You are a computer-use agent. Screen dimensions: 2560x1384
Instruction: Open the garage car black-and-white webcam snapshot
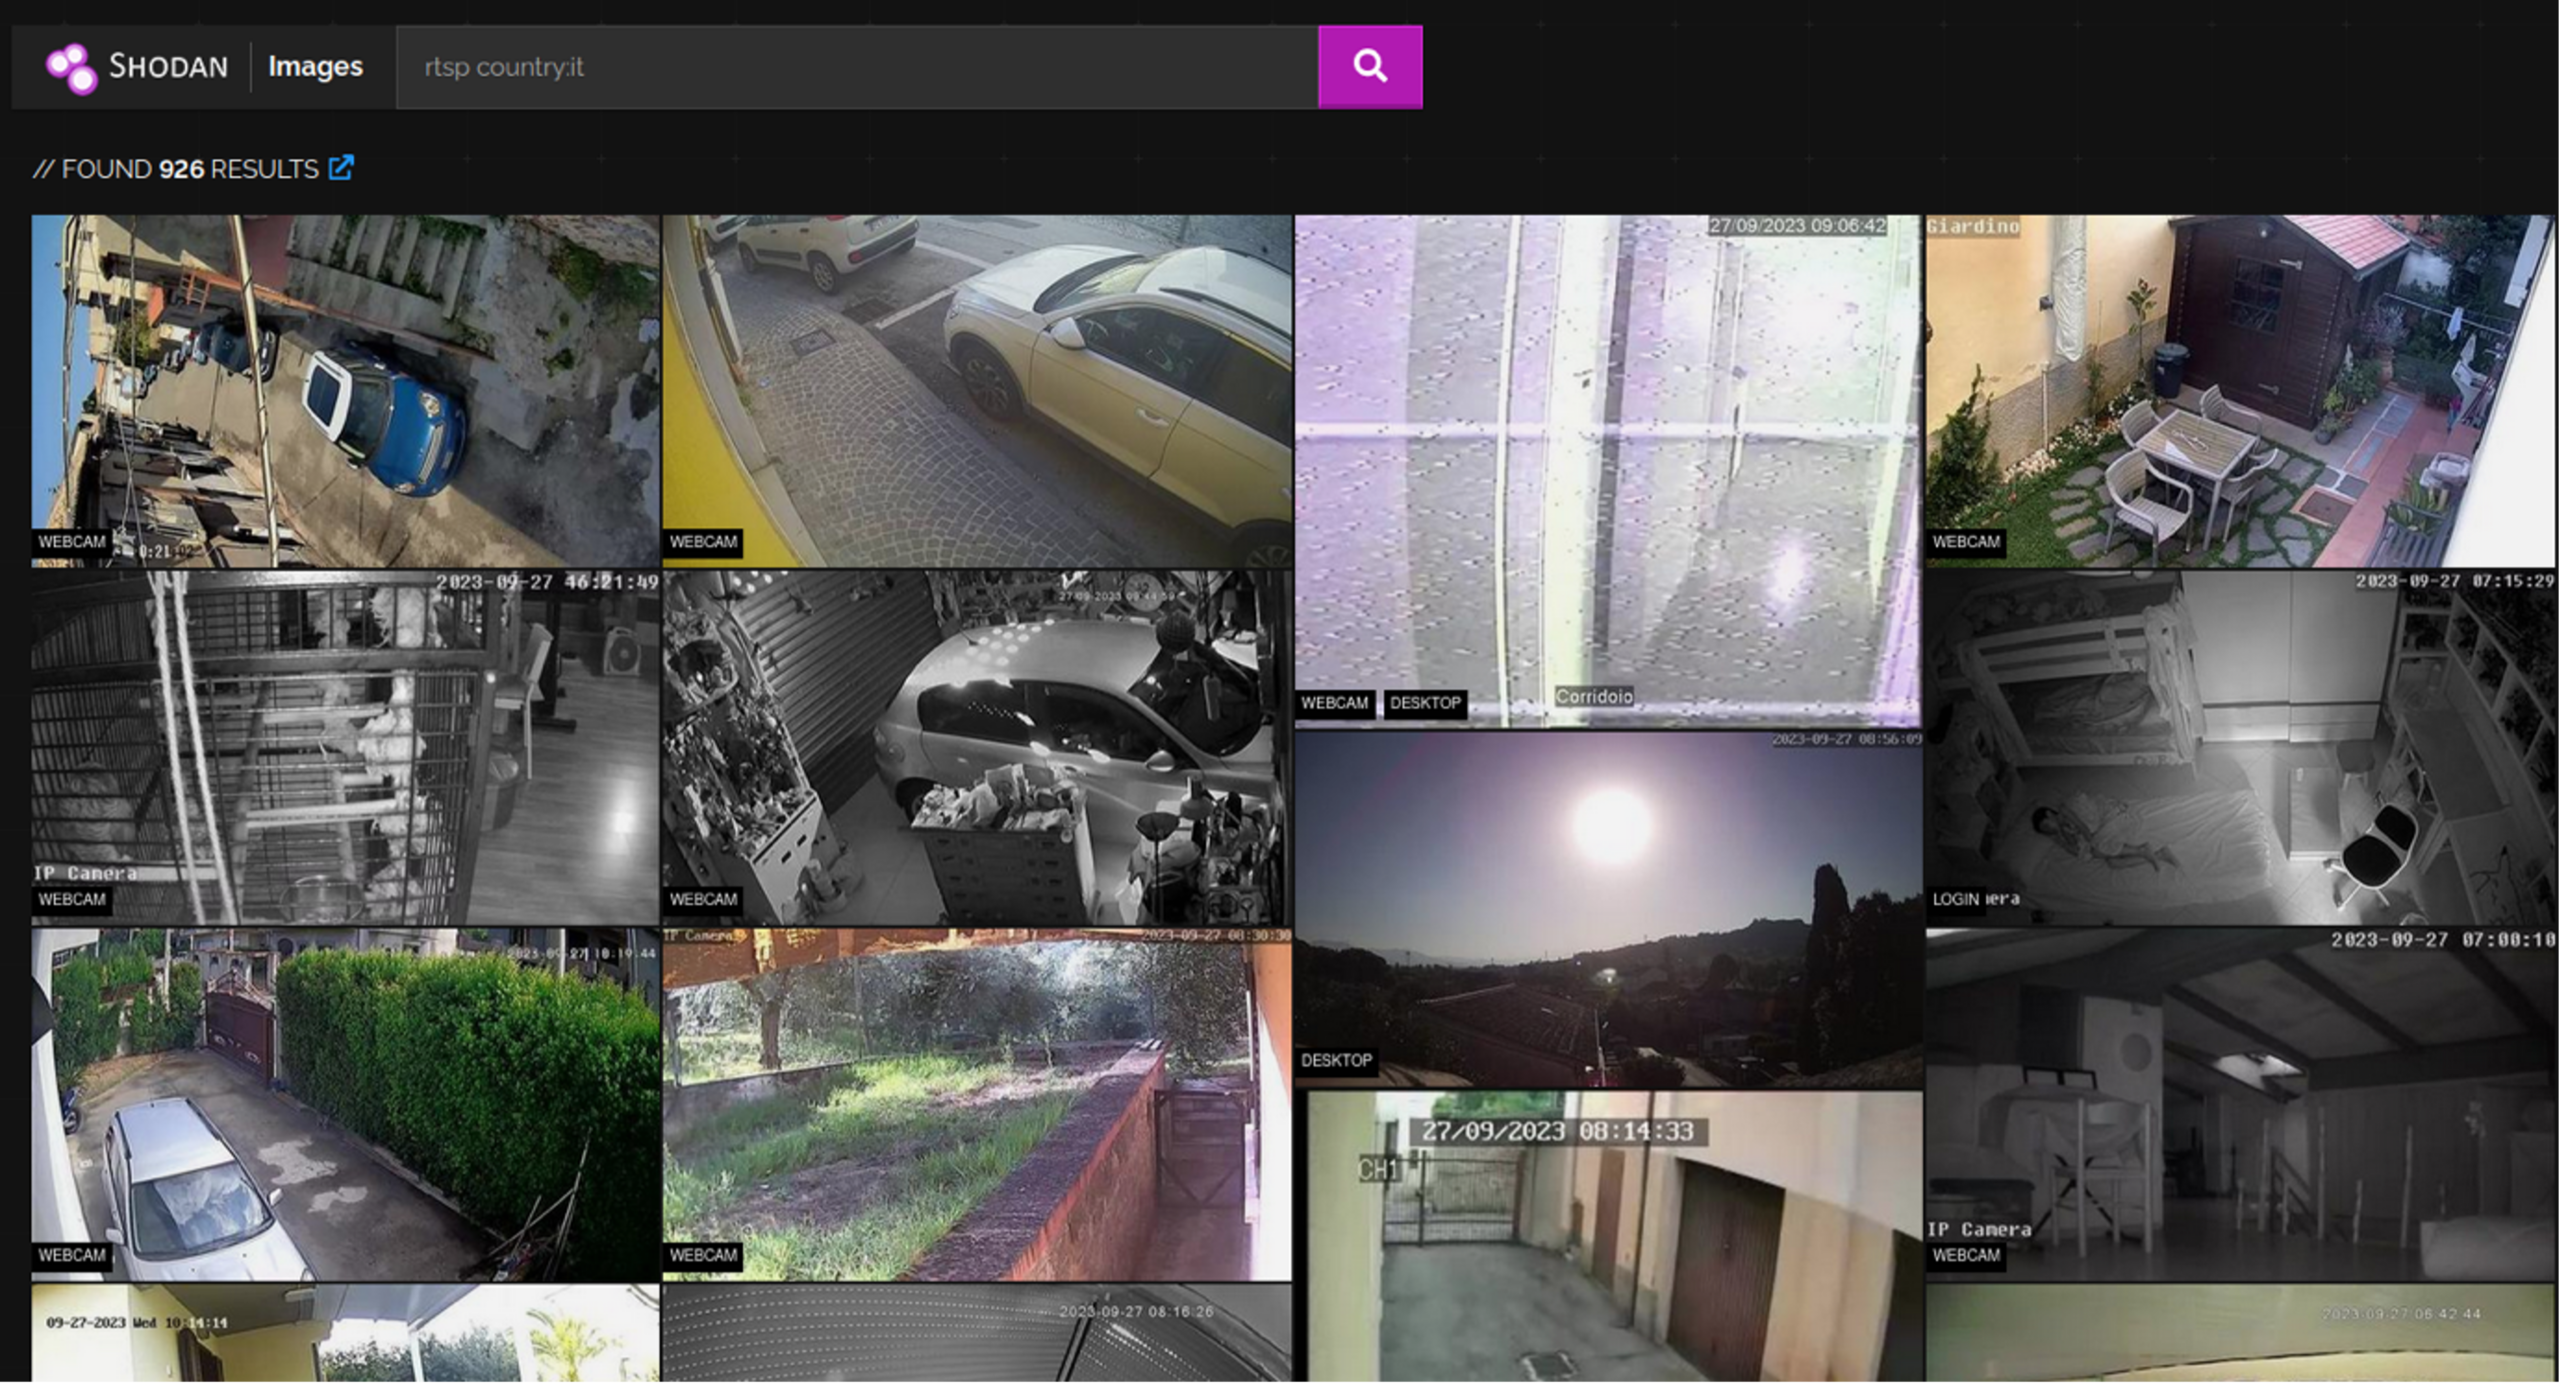(x=975, y=745)
